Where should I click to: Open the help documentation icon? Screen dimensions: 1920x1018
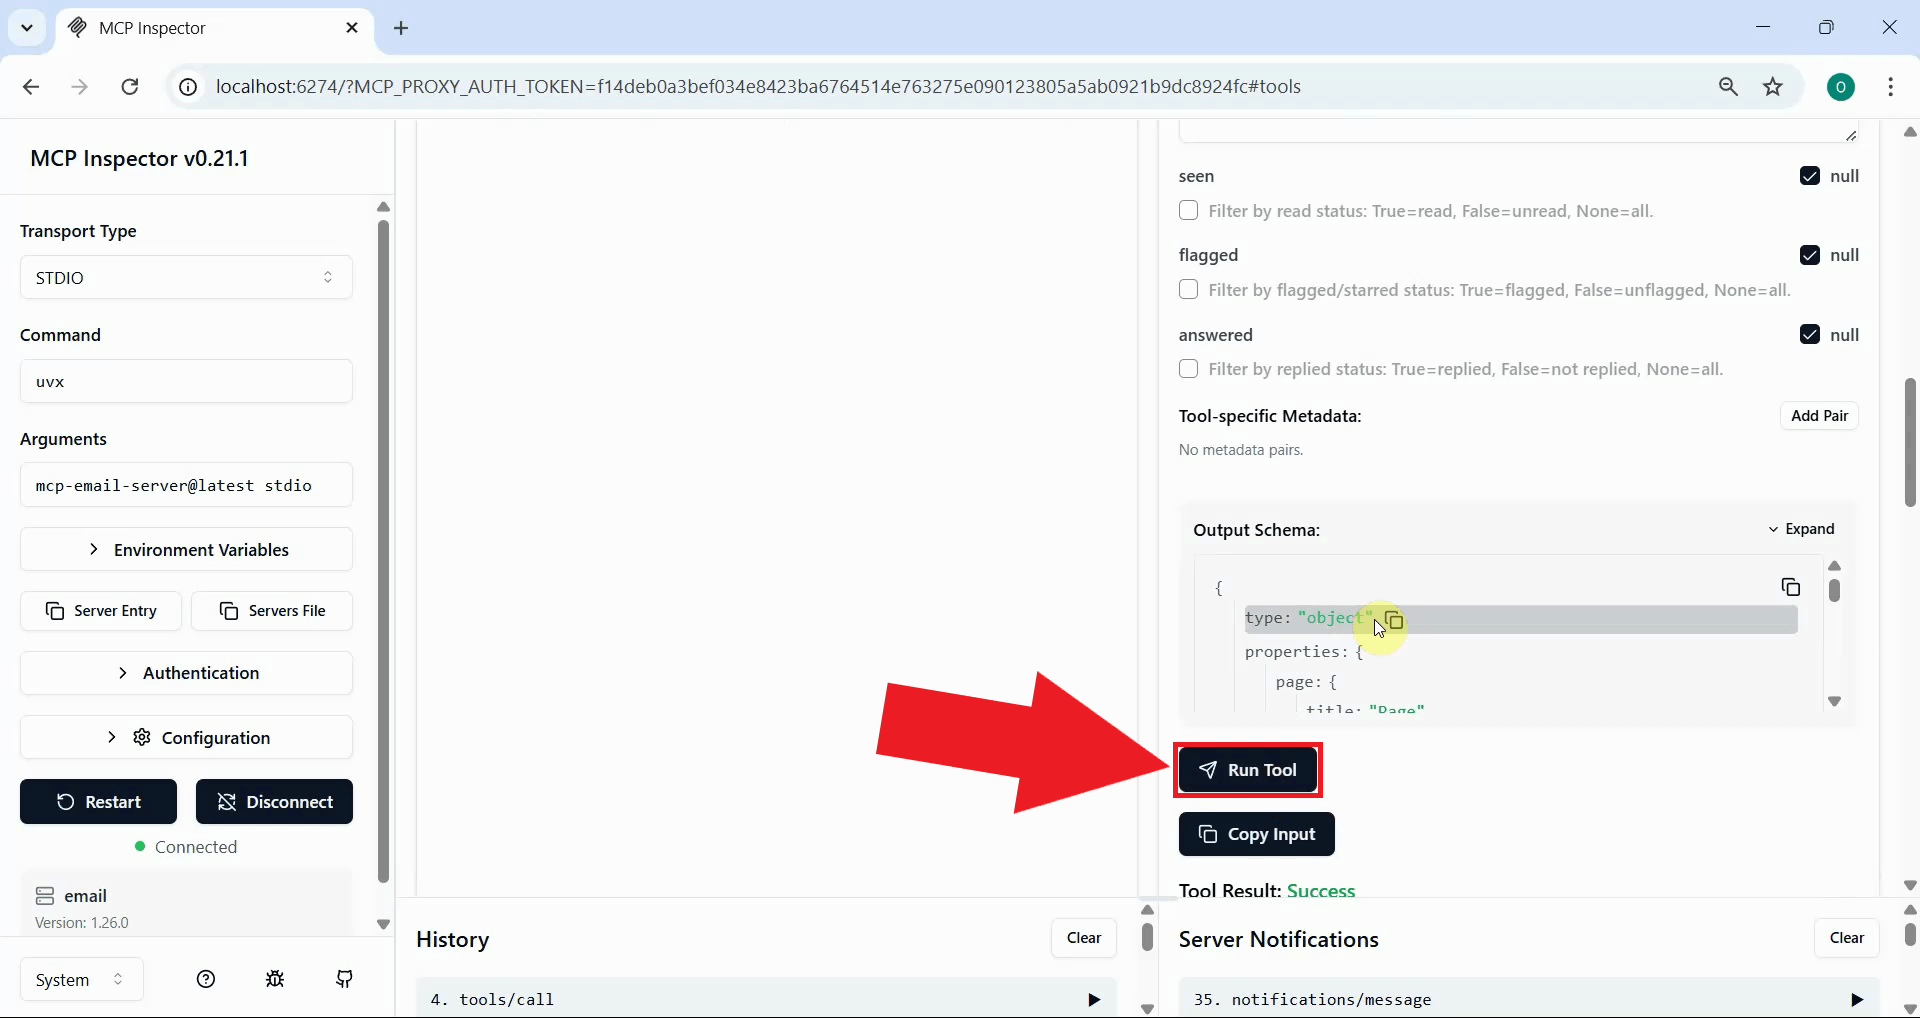(205, 979)
